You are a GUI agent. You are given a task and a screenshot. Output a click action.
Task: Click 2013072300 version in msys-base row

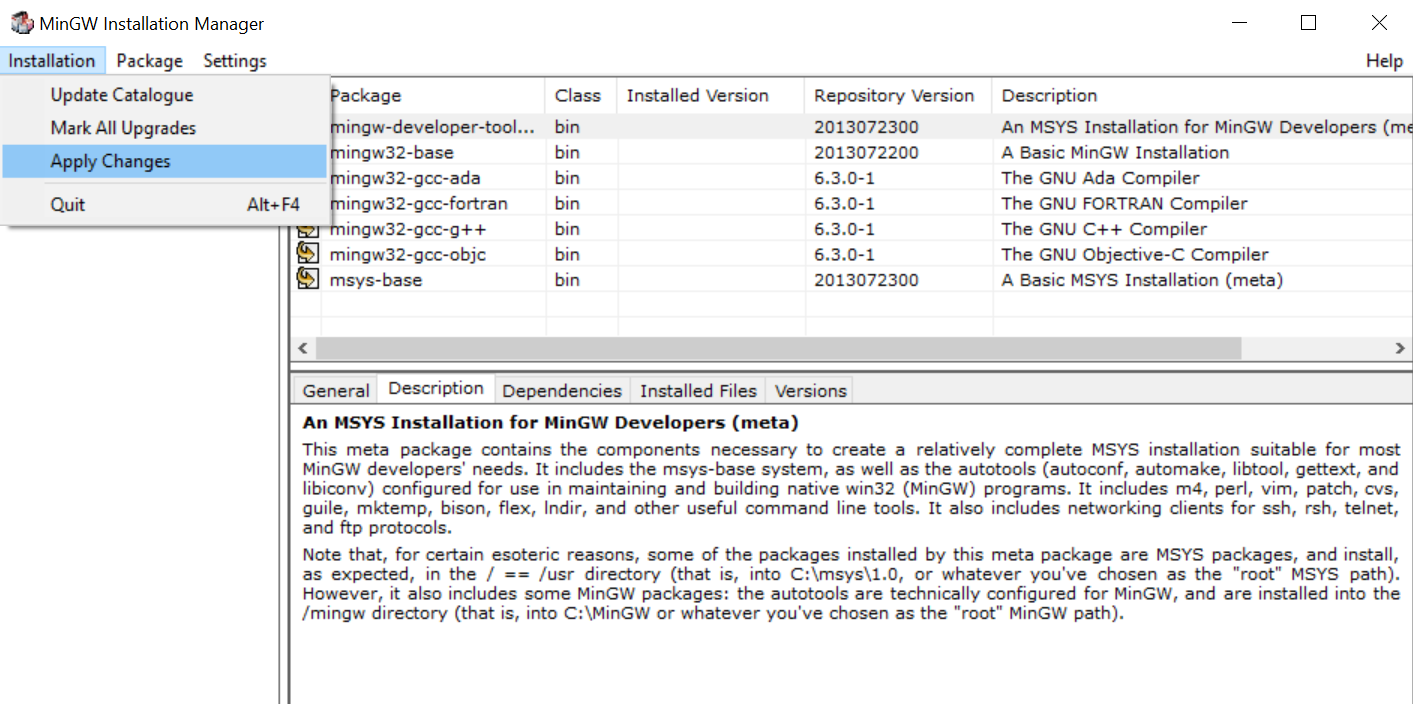click(x=866, y=279)
